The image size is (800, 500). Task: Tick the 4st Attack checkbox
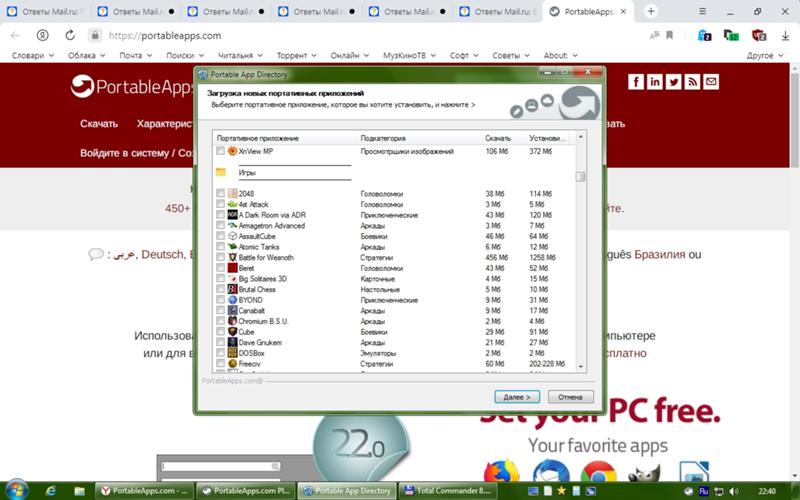point(220,204)
